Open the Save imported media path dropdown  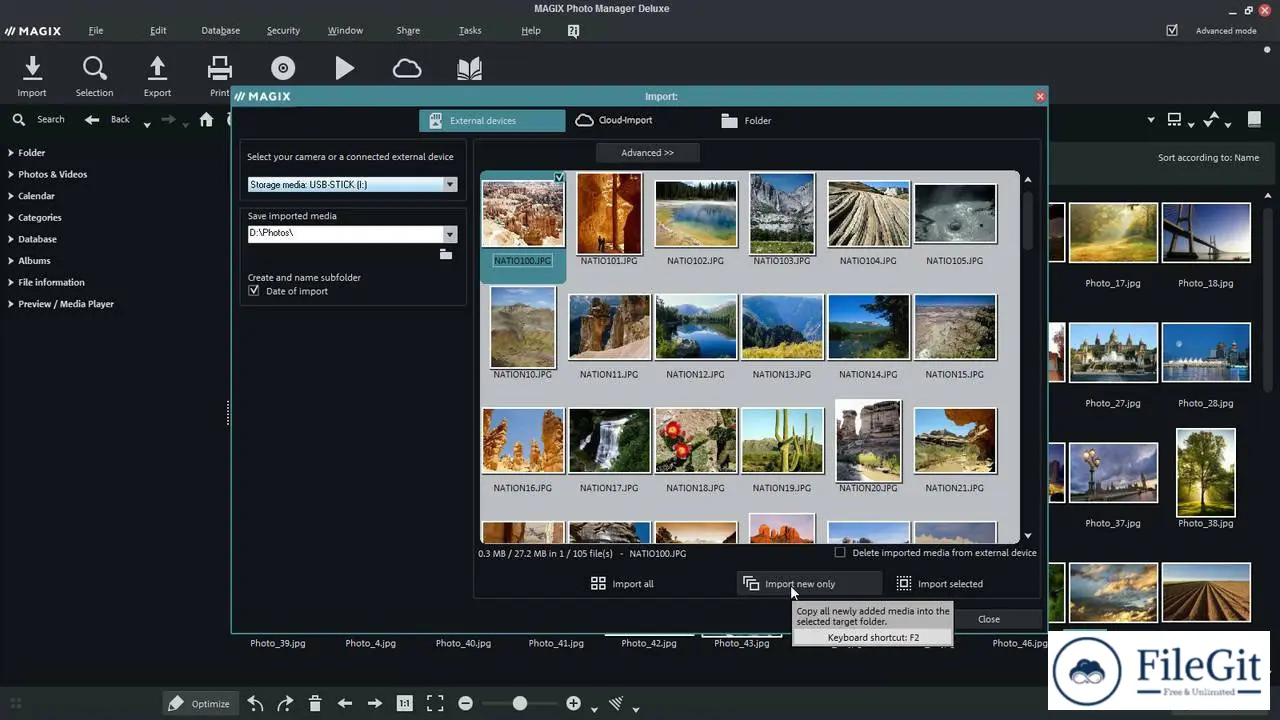(450, 234)
